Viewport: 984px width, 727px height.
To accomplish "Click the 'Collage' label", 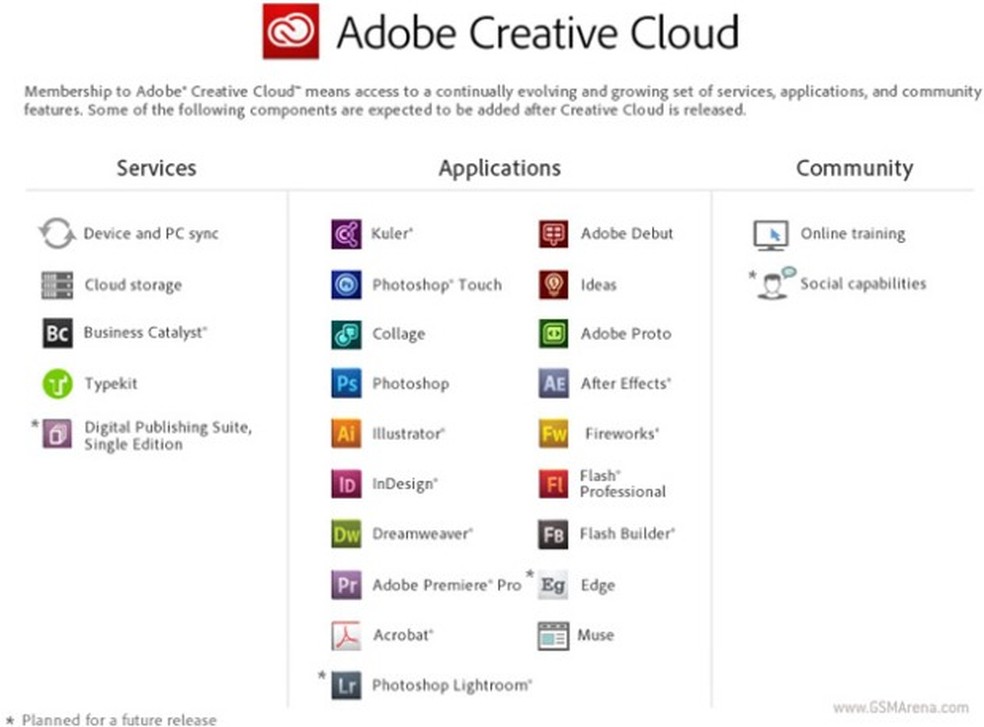I will pos(398,334).
